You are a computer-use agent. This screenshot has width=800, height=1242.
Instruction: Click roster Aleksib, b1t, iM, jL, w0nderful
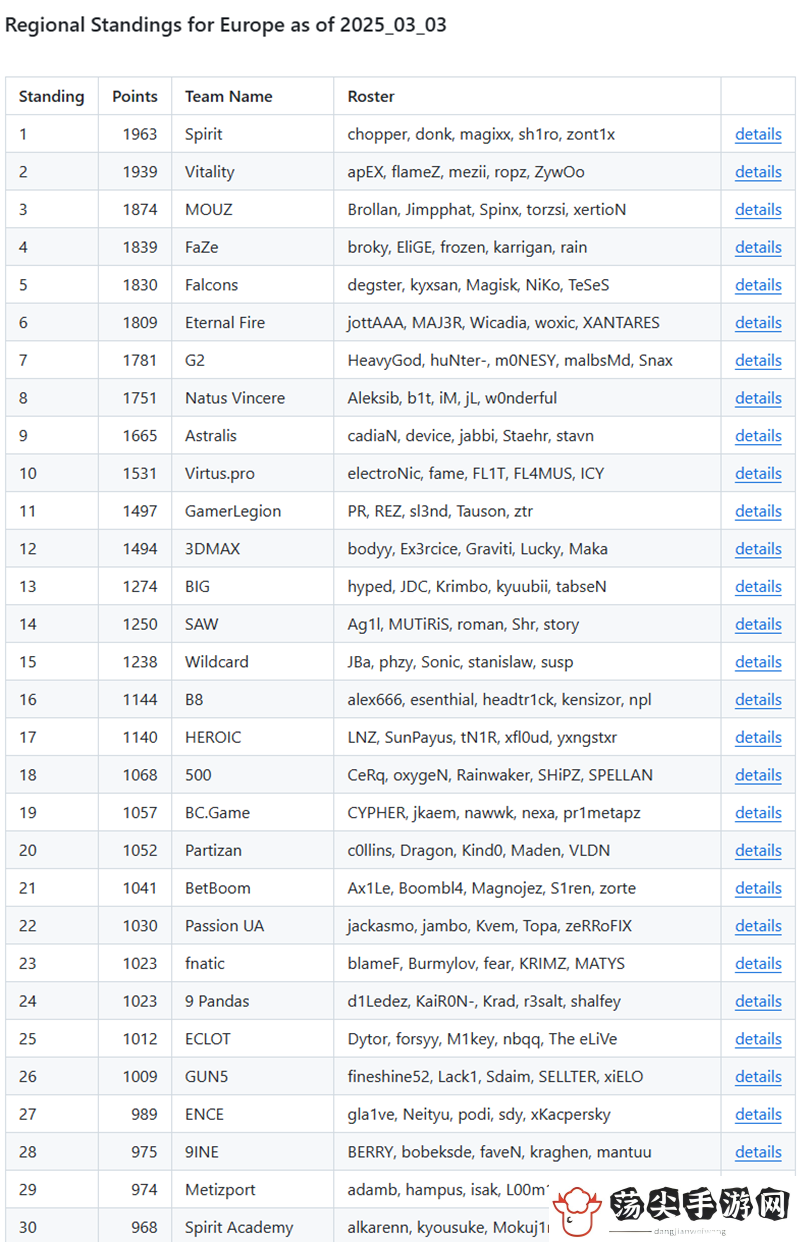[x=452, y=398]
